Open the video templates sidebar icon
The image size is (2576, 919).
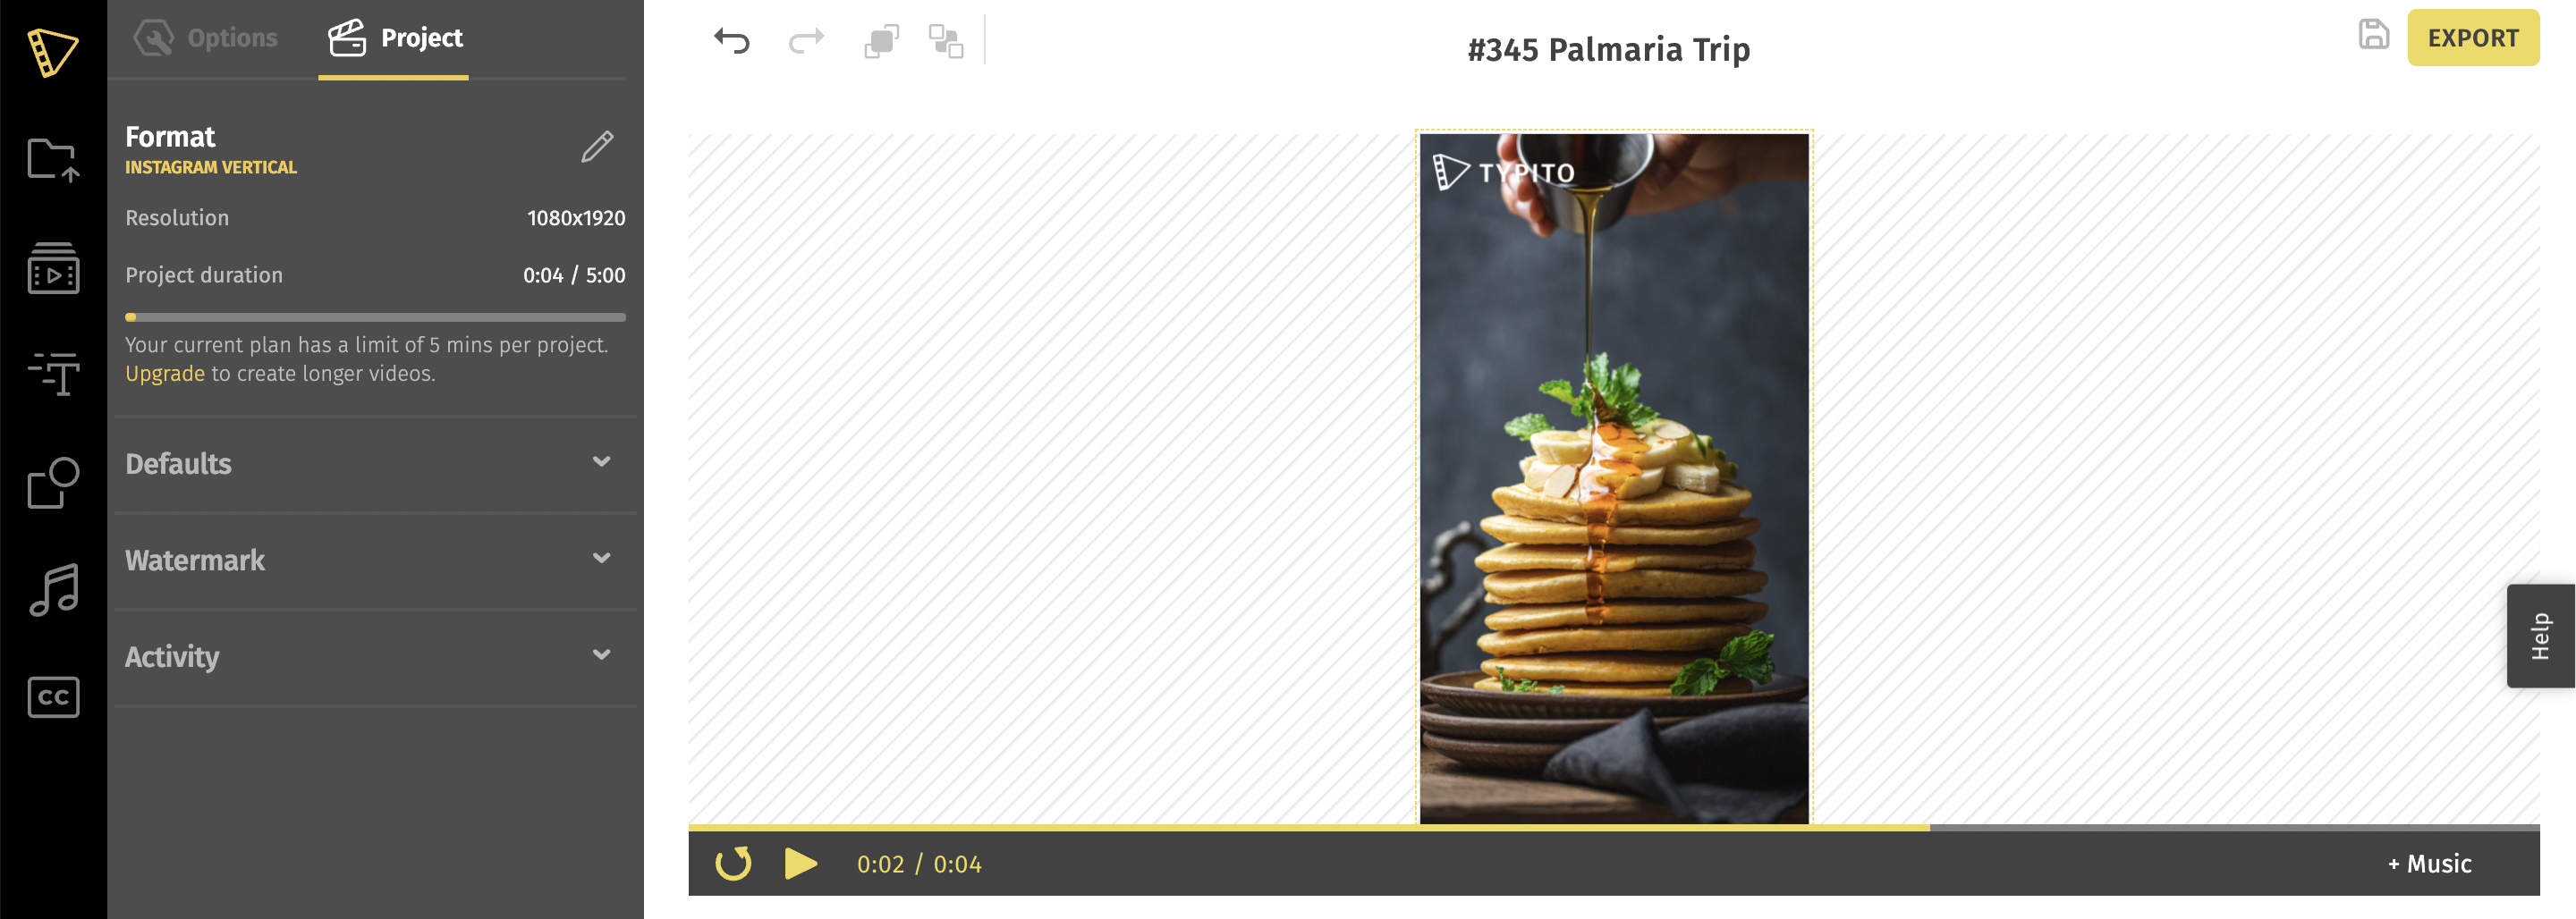53,268
